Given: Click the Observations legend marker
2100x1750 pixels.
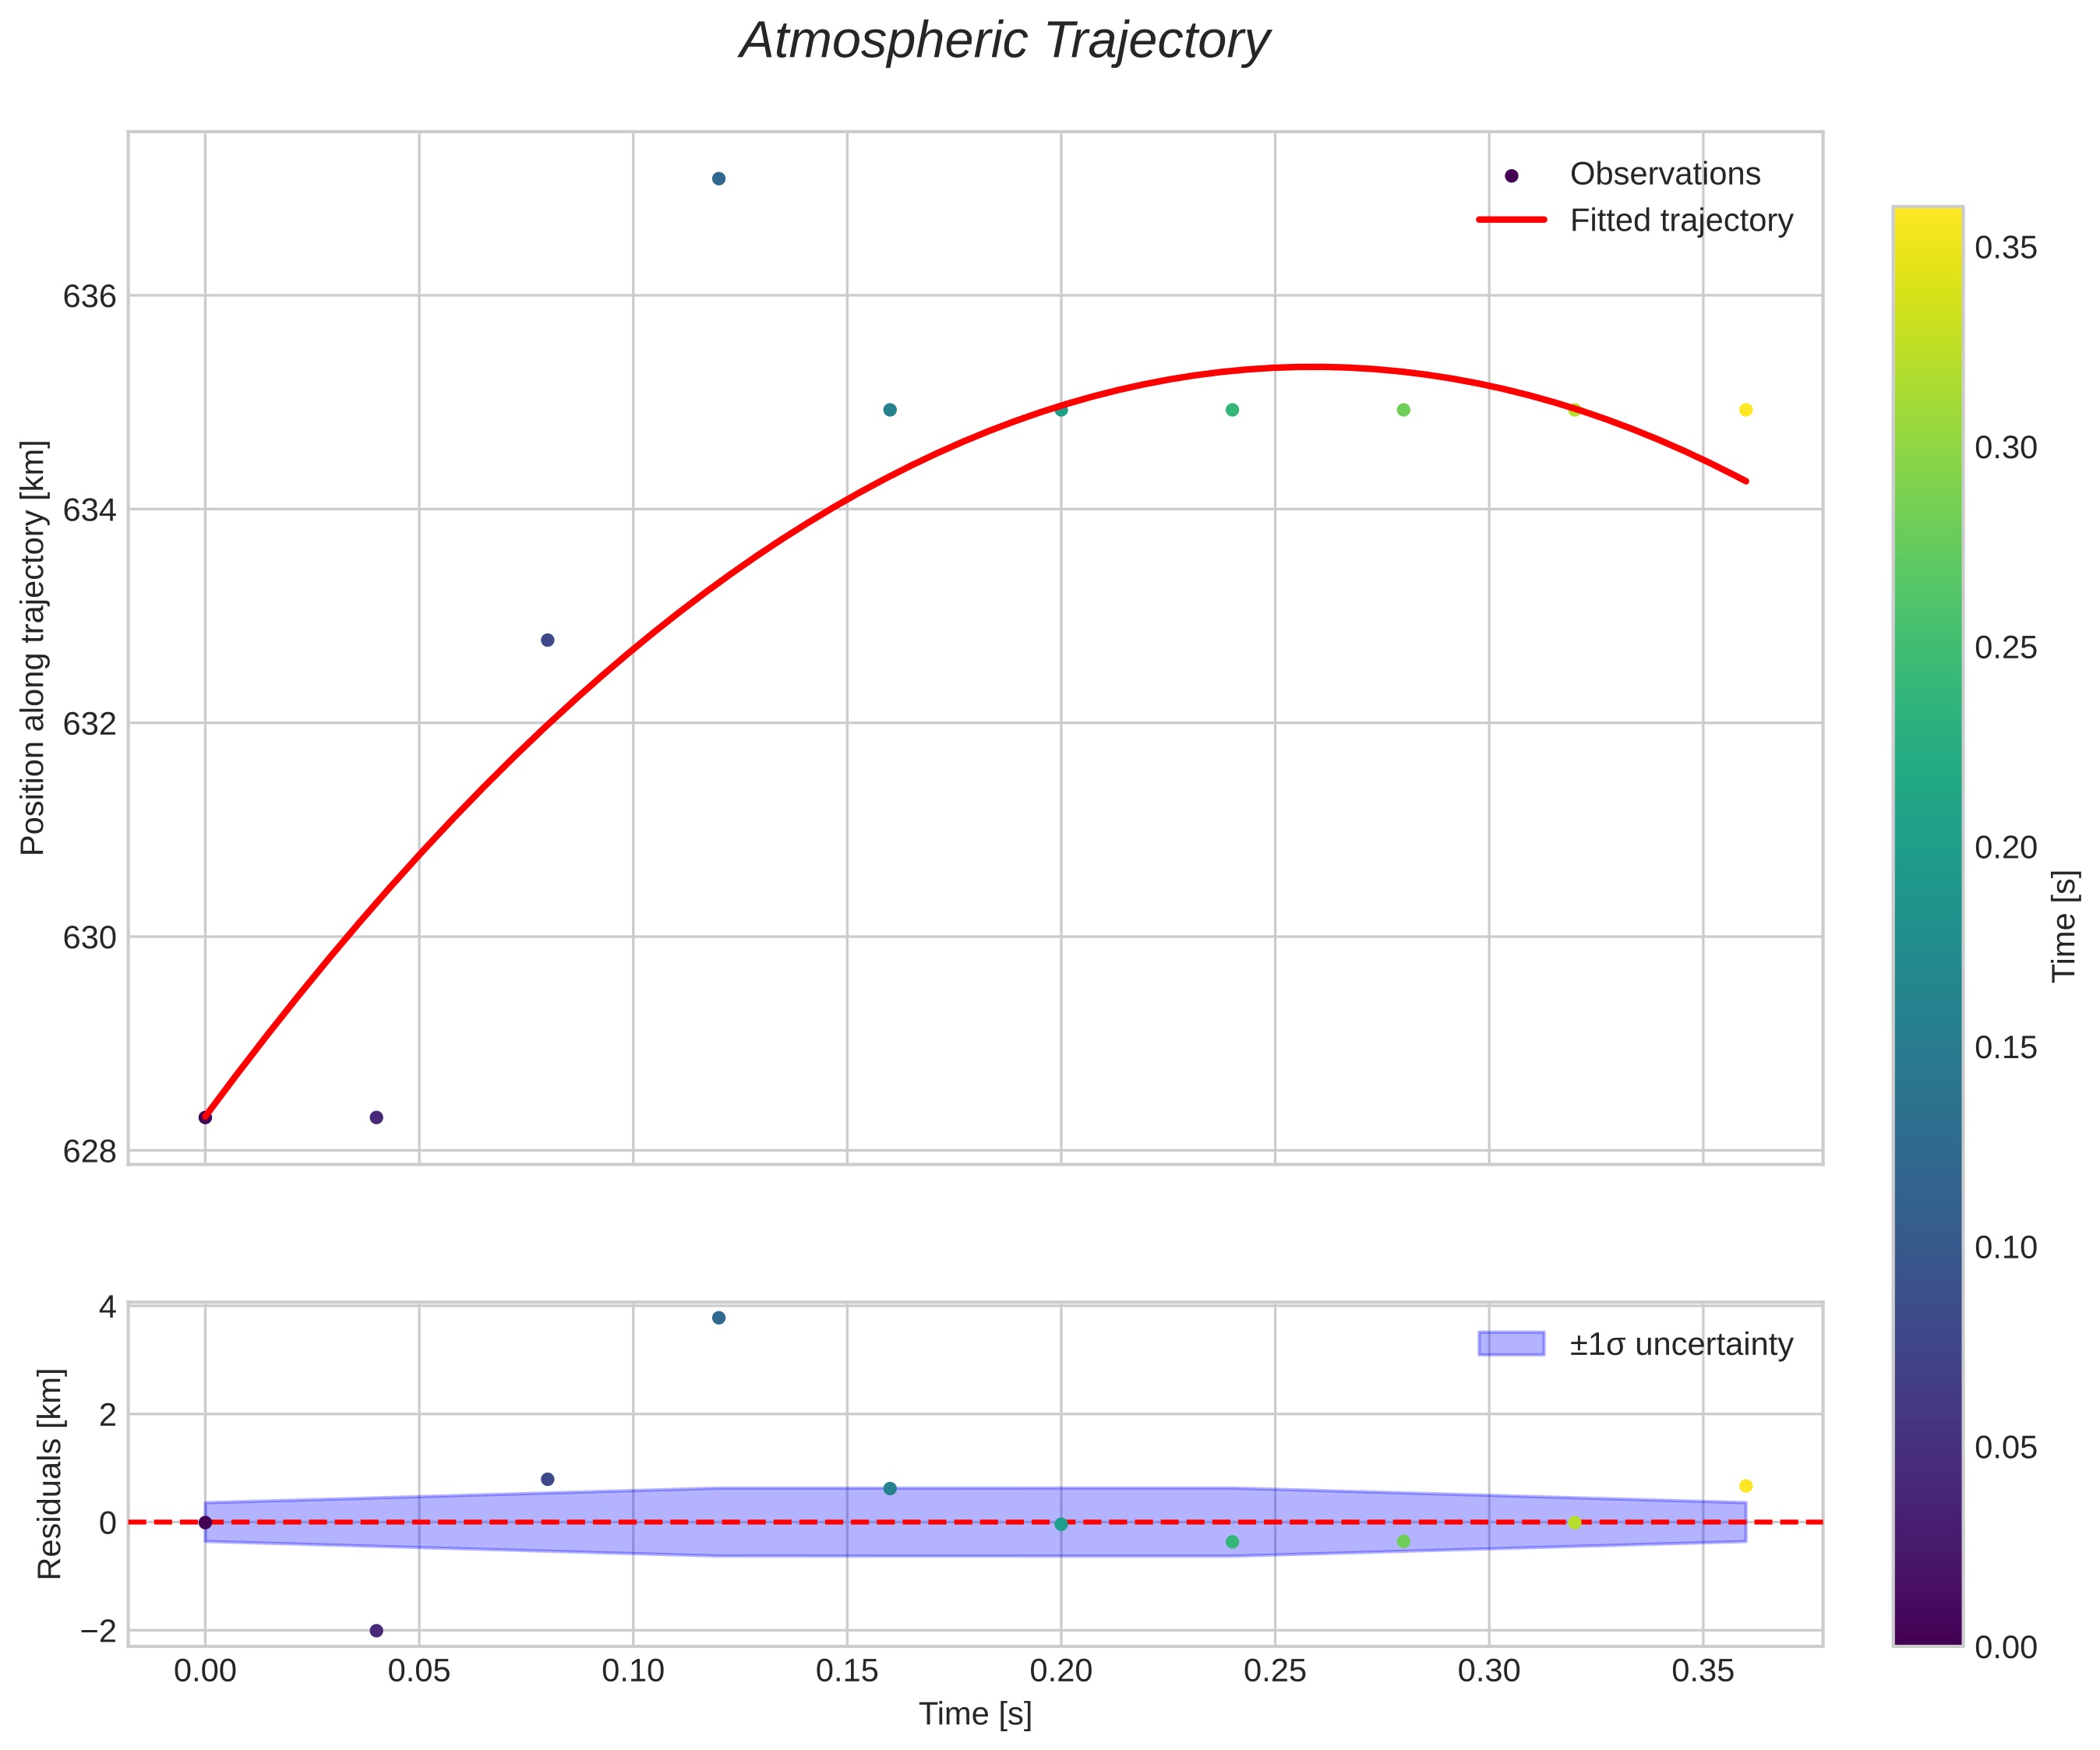Looking at the screenshot, I should coord(1511,176).
